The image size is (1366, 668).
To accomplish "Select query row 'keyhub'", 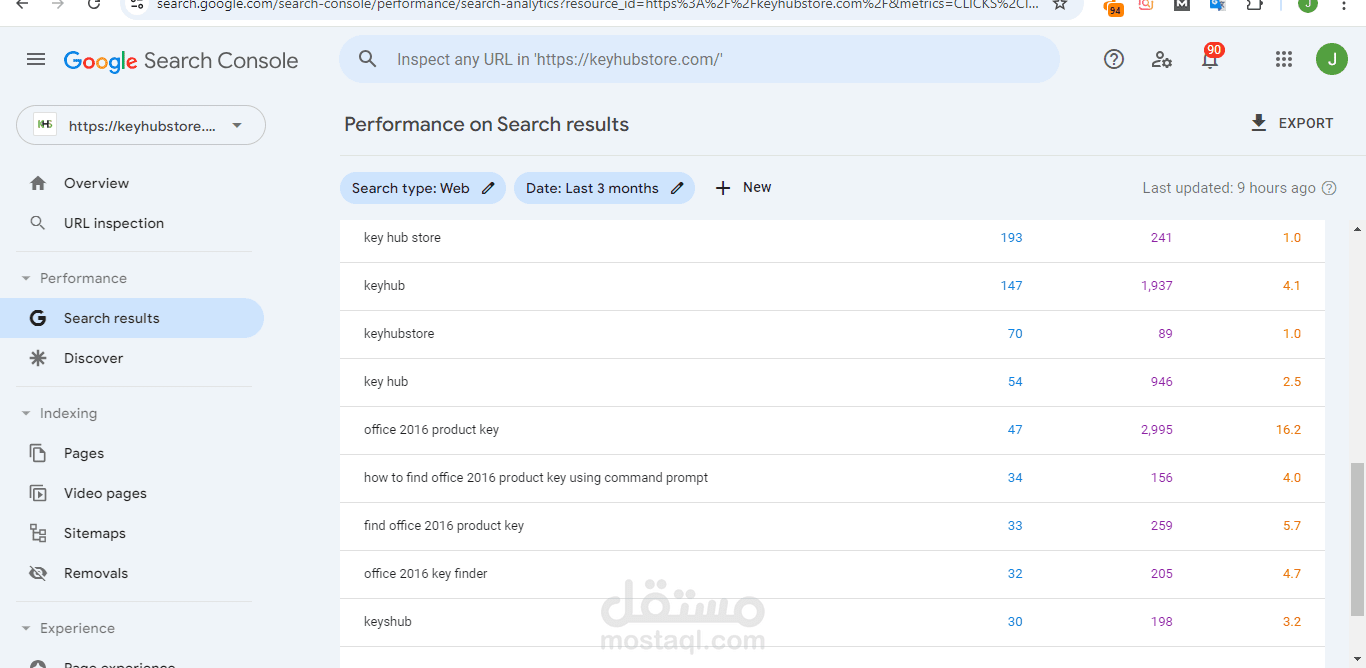I will 832,286.
